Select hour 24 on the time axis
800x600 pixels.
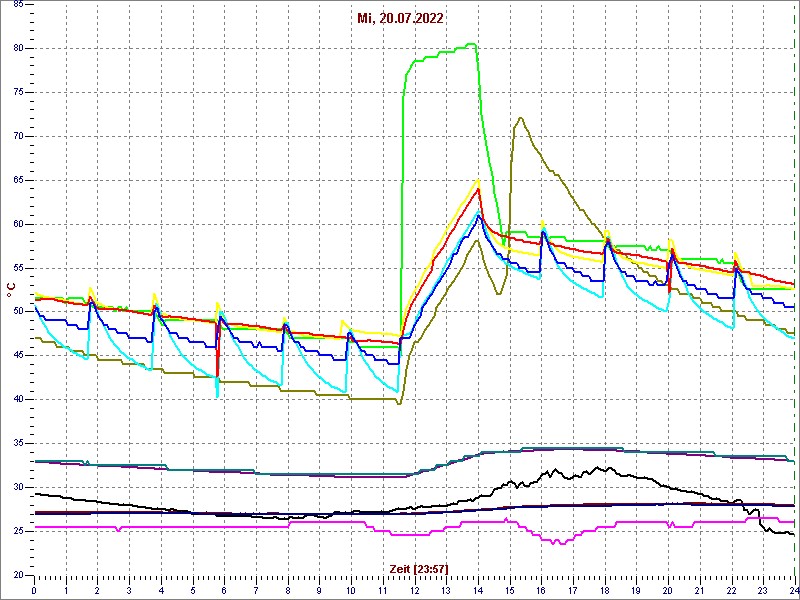point(793,590)
